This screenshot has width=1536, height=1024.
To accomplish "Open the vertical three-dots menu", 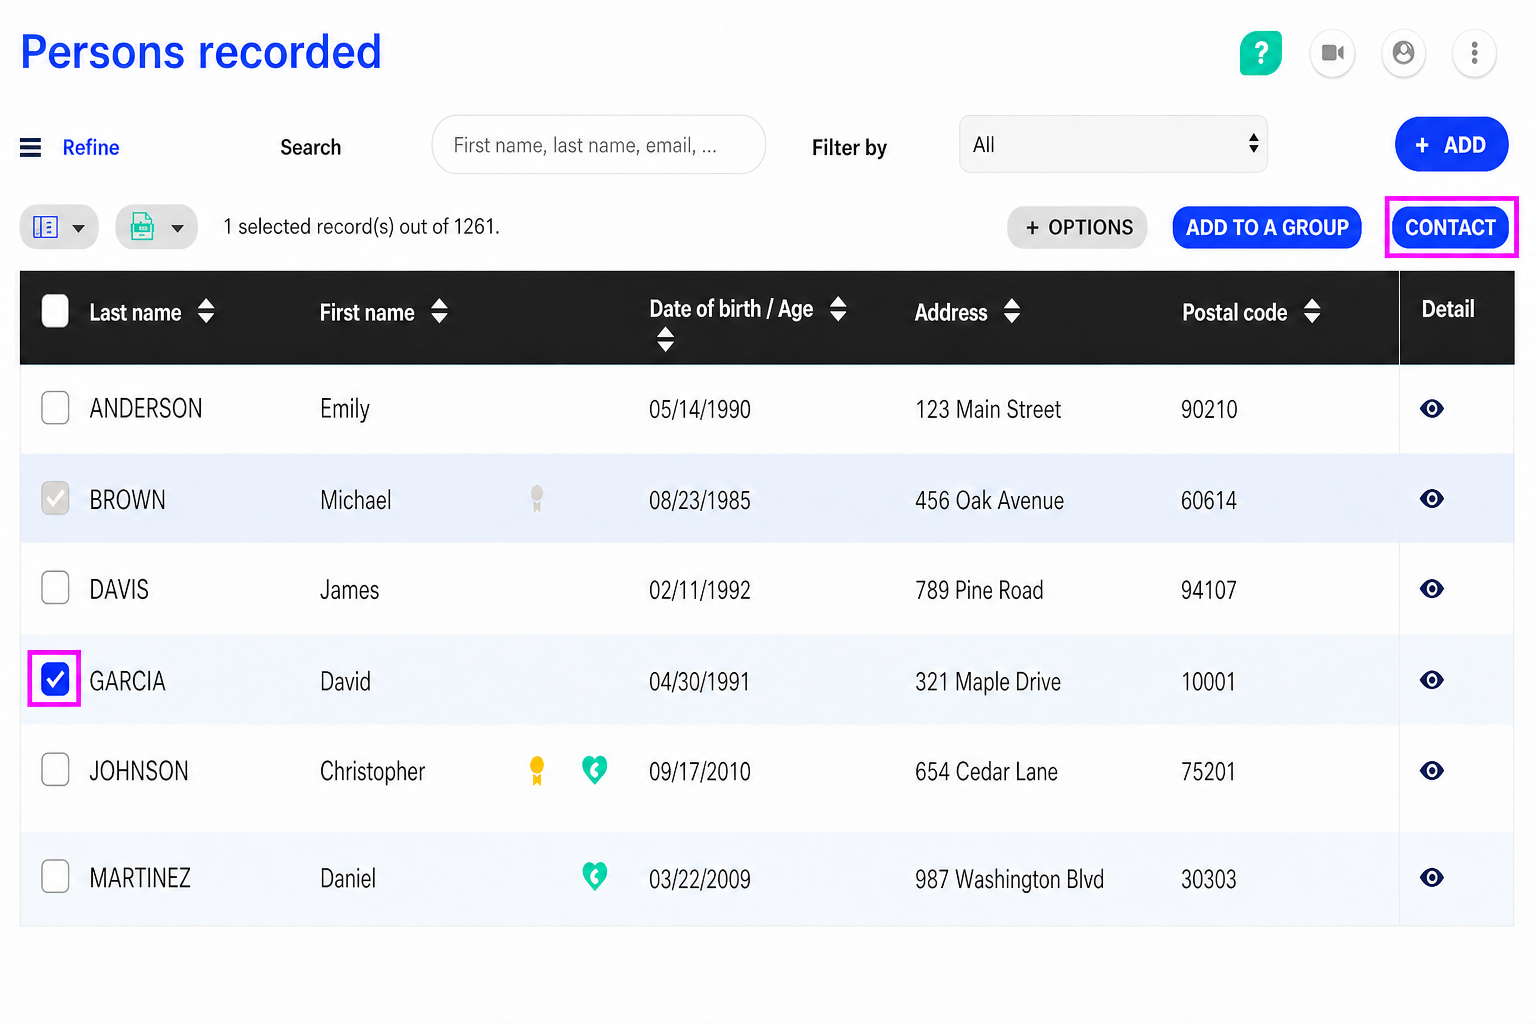I will 1474,52.
